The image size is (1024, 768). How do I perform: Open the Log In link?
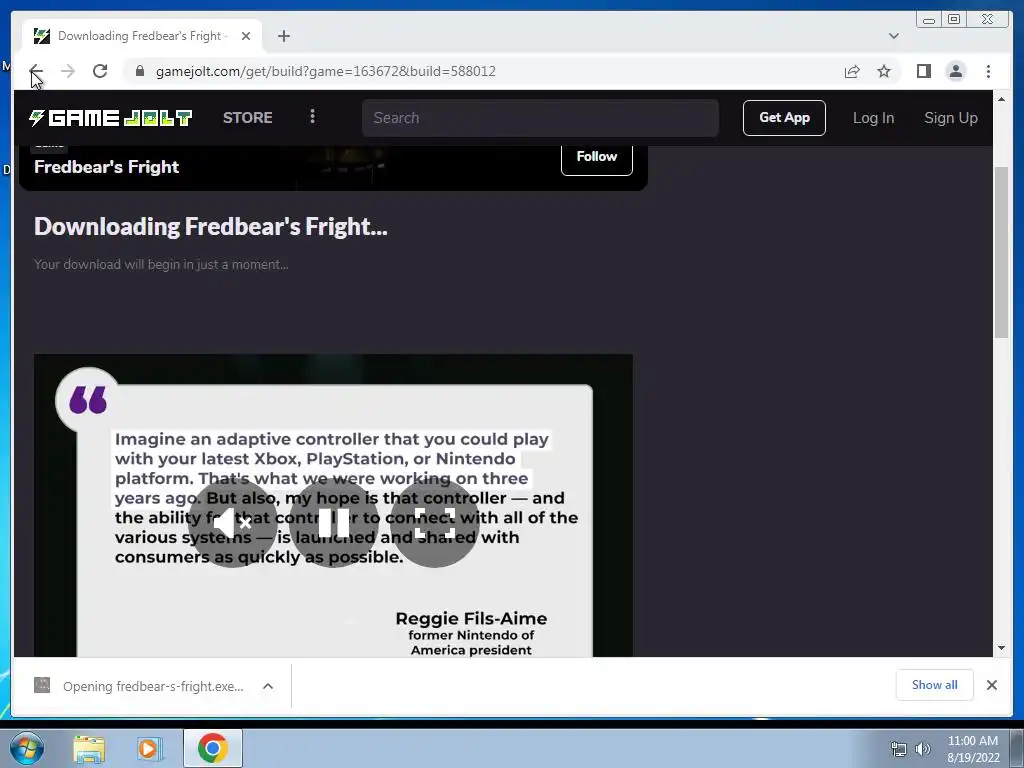tap(873, 118)
